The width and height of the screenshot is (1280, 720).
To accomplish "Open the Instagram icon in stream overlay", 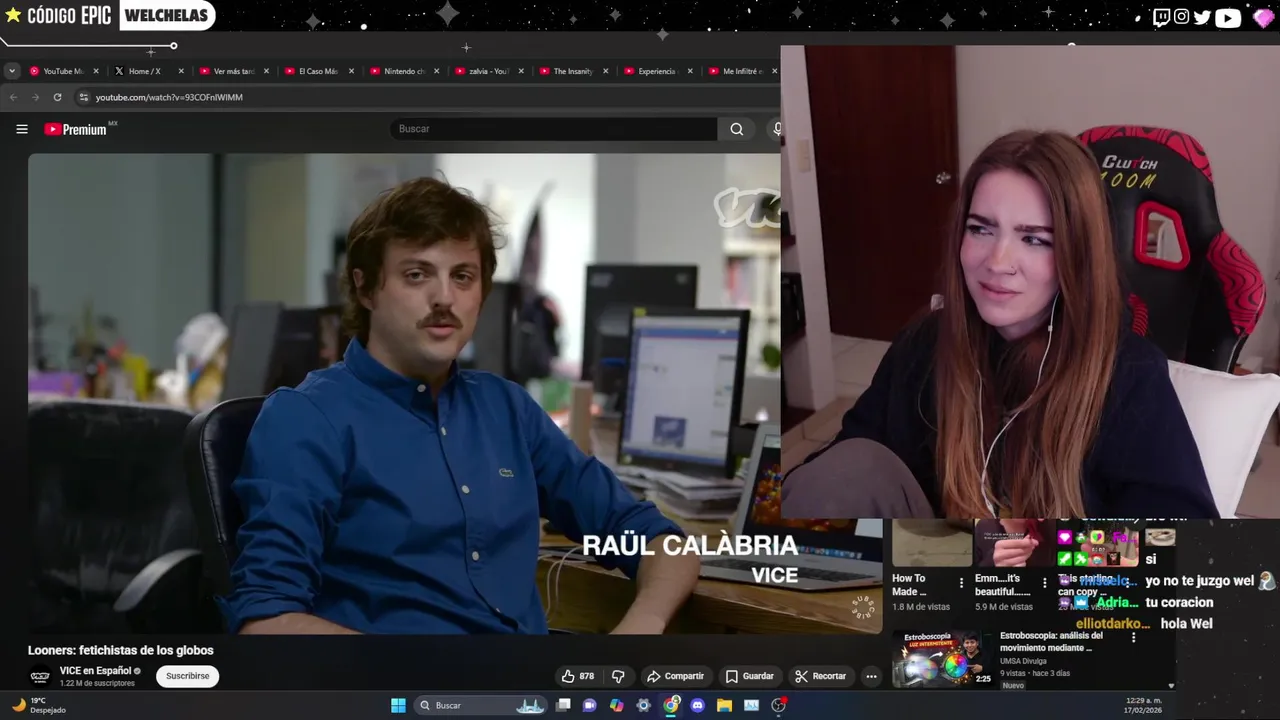I will point(1181,17).
